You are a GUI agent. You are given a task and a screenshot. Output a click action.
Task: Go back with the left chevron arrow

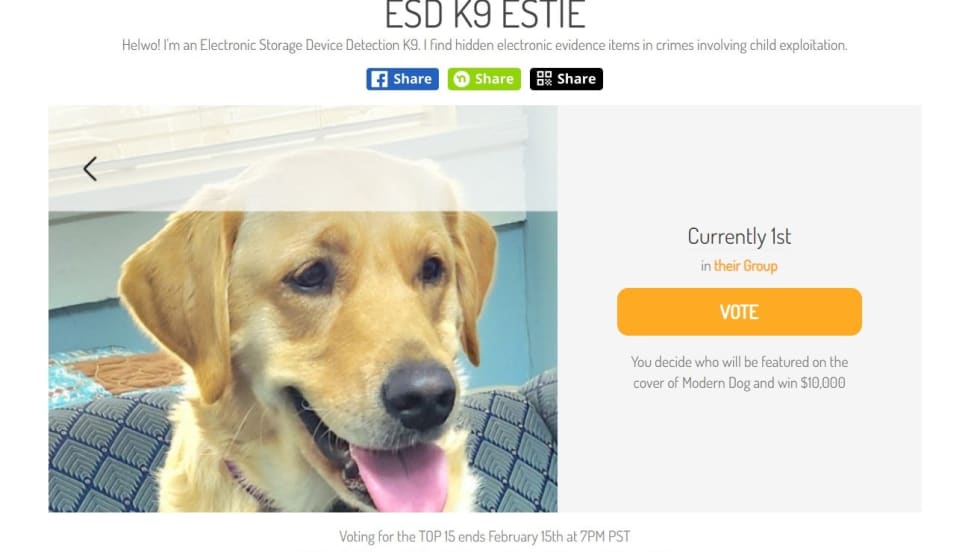(x=90, y=169)
